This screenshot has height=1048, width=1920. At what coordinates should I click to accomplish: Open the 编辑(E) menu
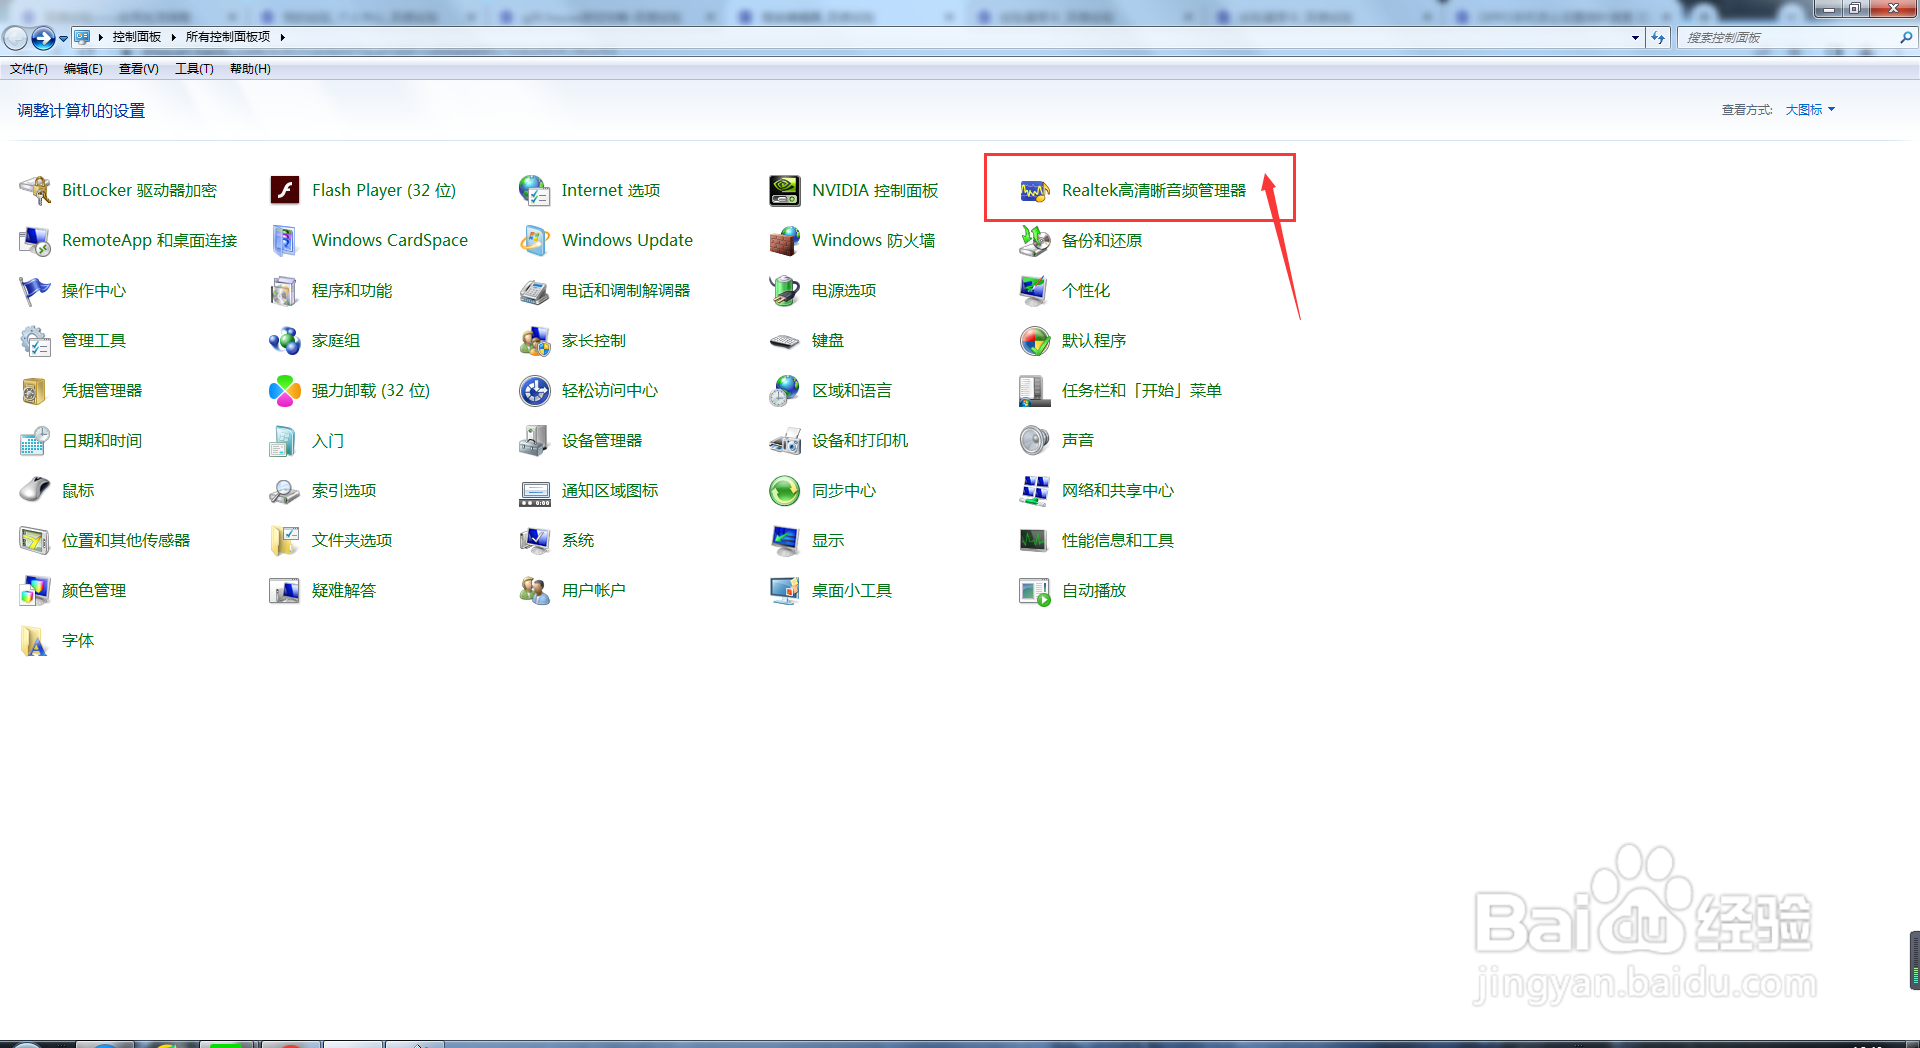click(83, 69)
